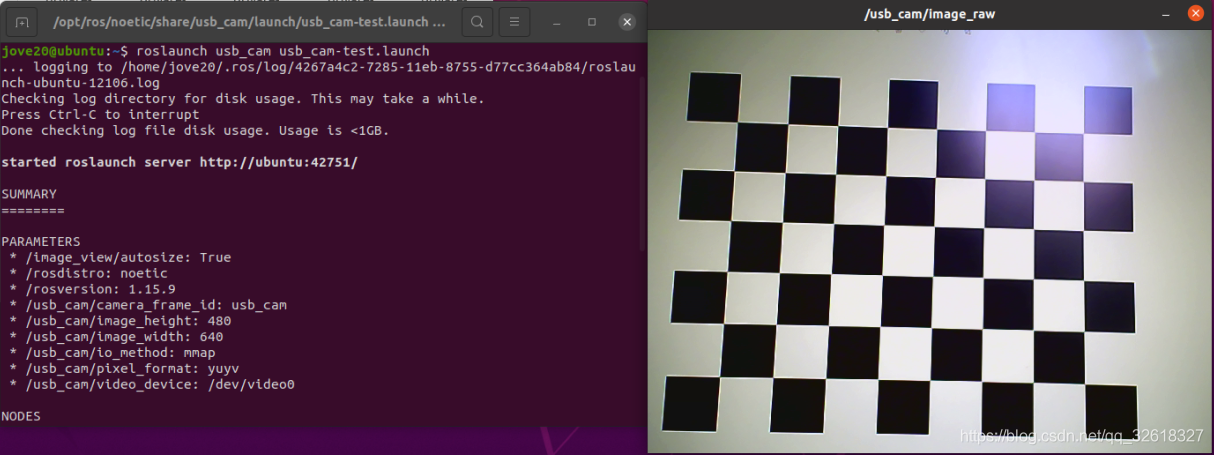Image resolution: width=1214 pixels, height=455 pixels.
Task: Minimize the /usb_cam/image_raw window
Action: pyautogui.click(x=1165, y=13)
